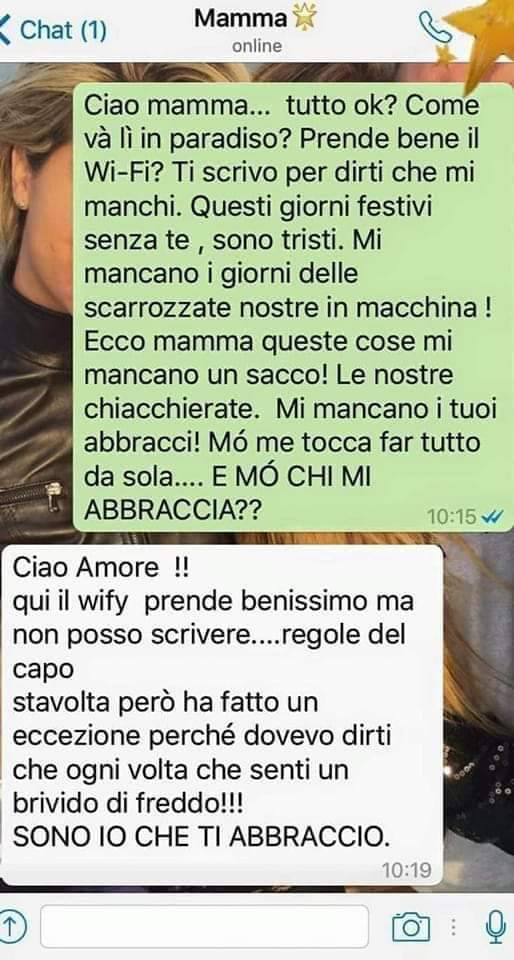Click the online status text
This screenshot has width=514, height=960.
[257, 46]
